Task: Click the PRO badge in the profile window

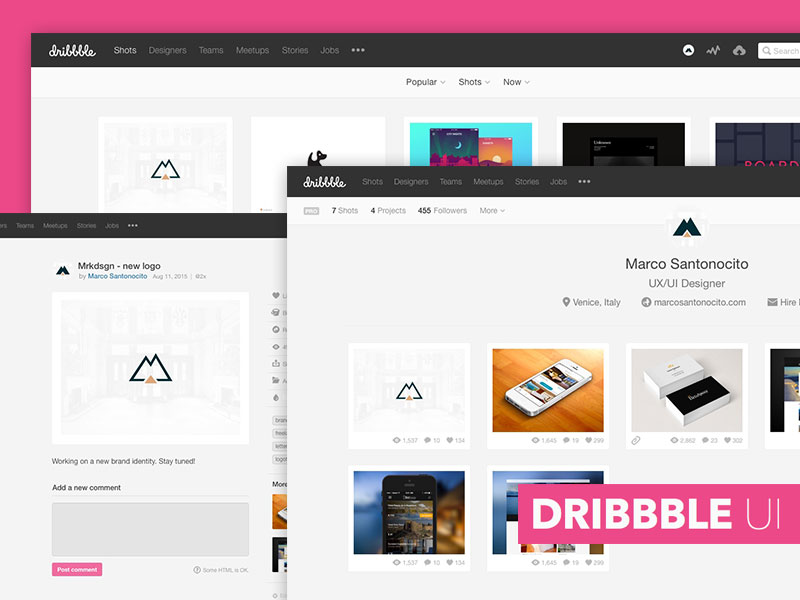Action: [311, 211]
